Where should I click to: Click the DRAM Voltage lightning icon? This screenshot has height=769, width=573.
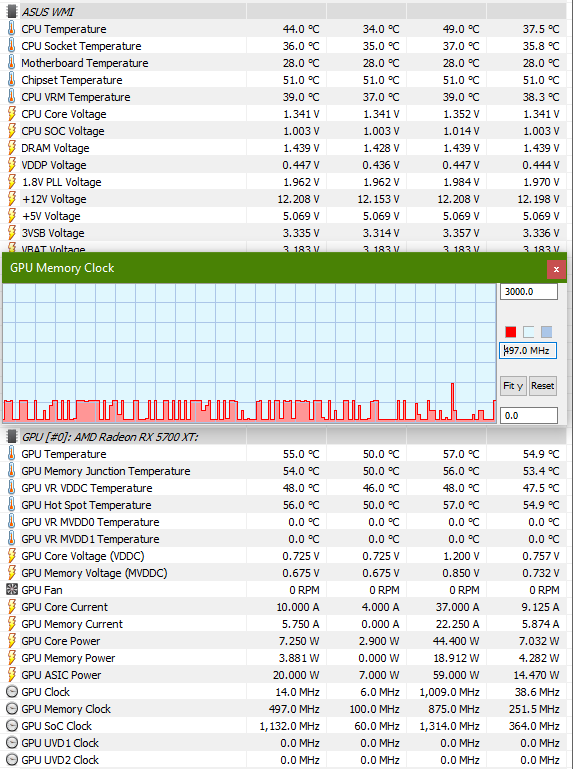pos(12,148)
